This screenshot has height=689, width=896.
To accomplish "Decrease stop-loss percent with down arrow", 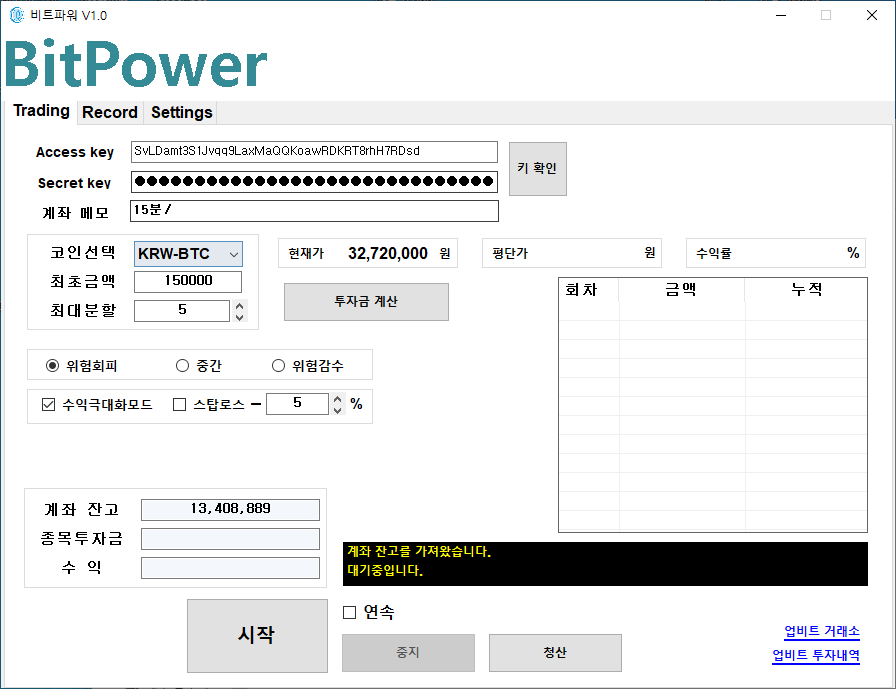I will click(338, 409).
